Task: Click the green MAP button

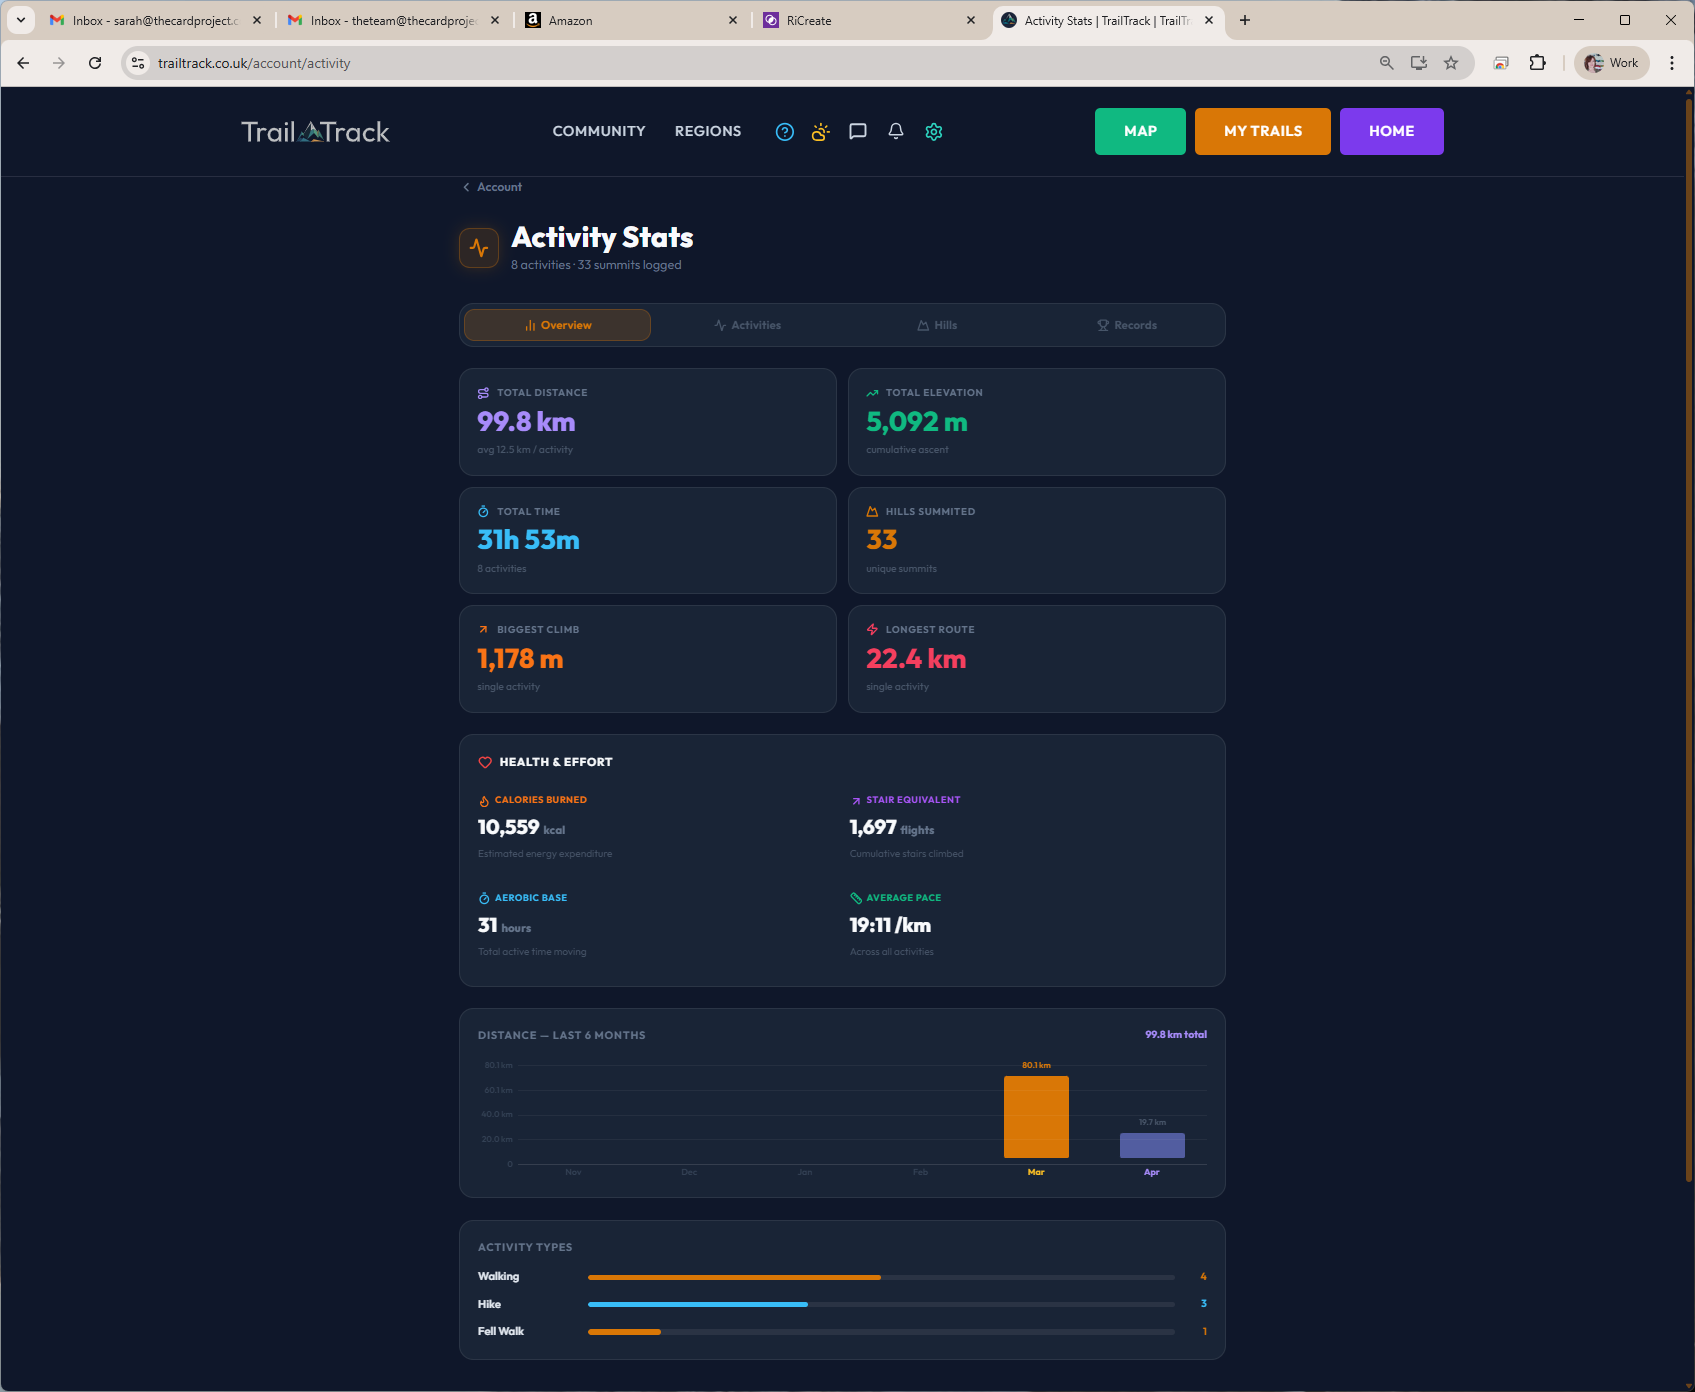Action: tap(1140, 131)
